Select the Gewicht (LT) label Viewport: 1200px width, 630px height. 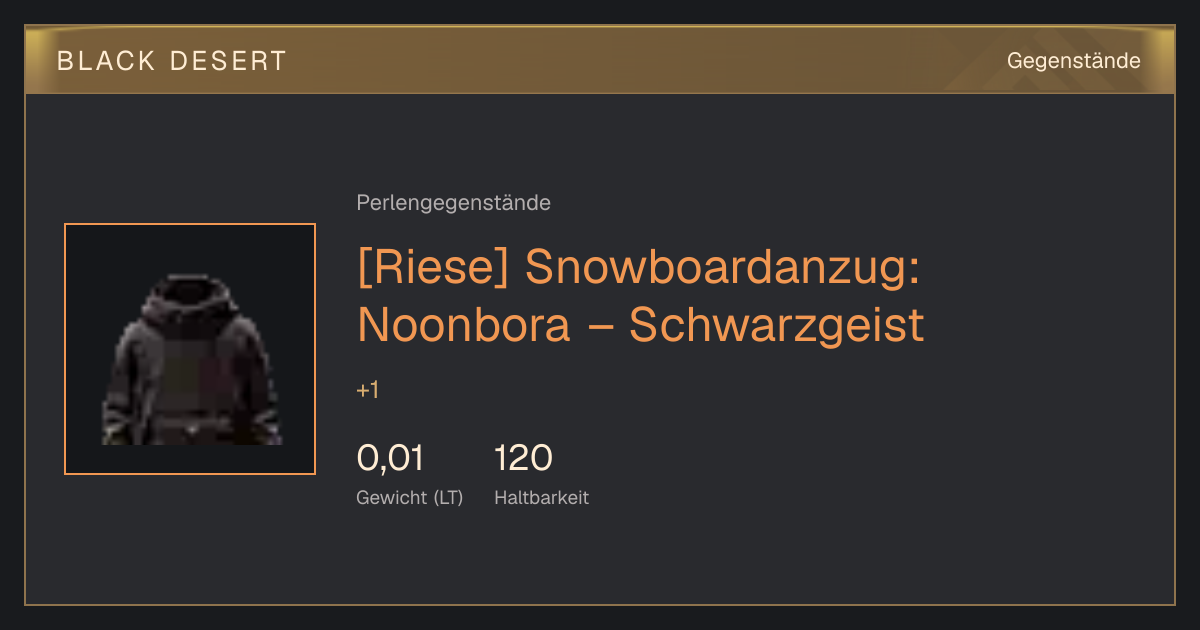410,497
